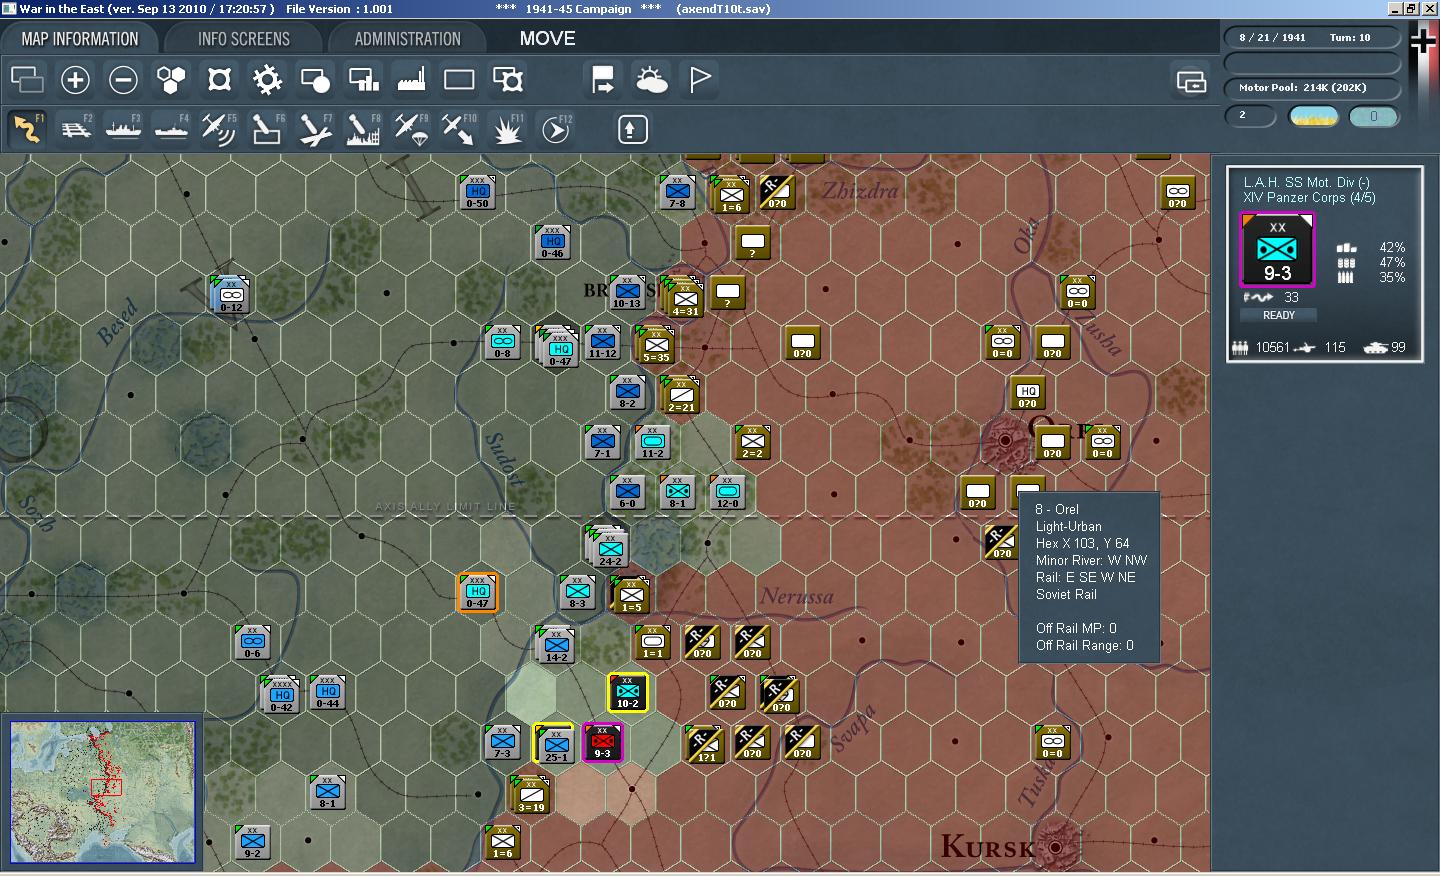
Task: Click the pill showing number 2
Action: [1250, 116]
